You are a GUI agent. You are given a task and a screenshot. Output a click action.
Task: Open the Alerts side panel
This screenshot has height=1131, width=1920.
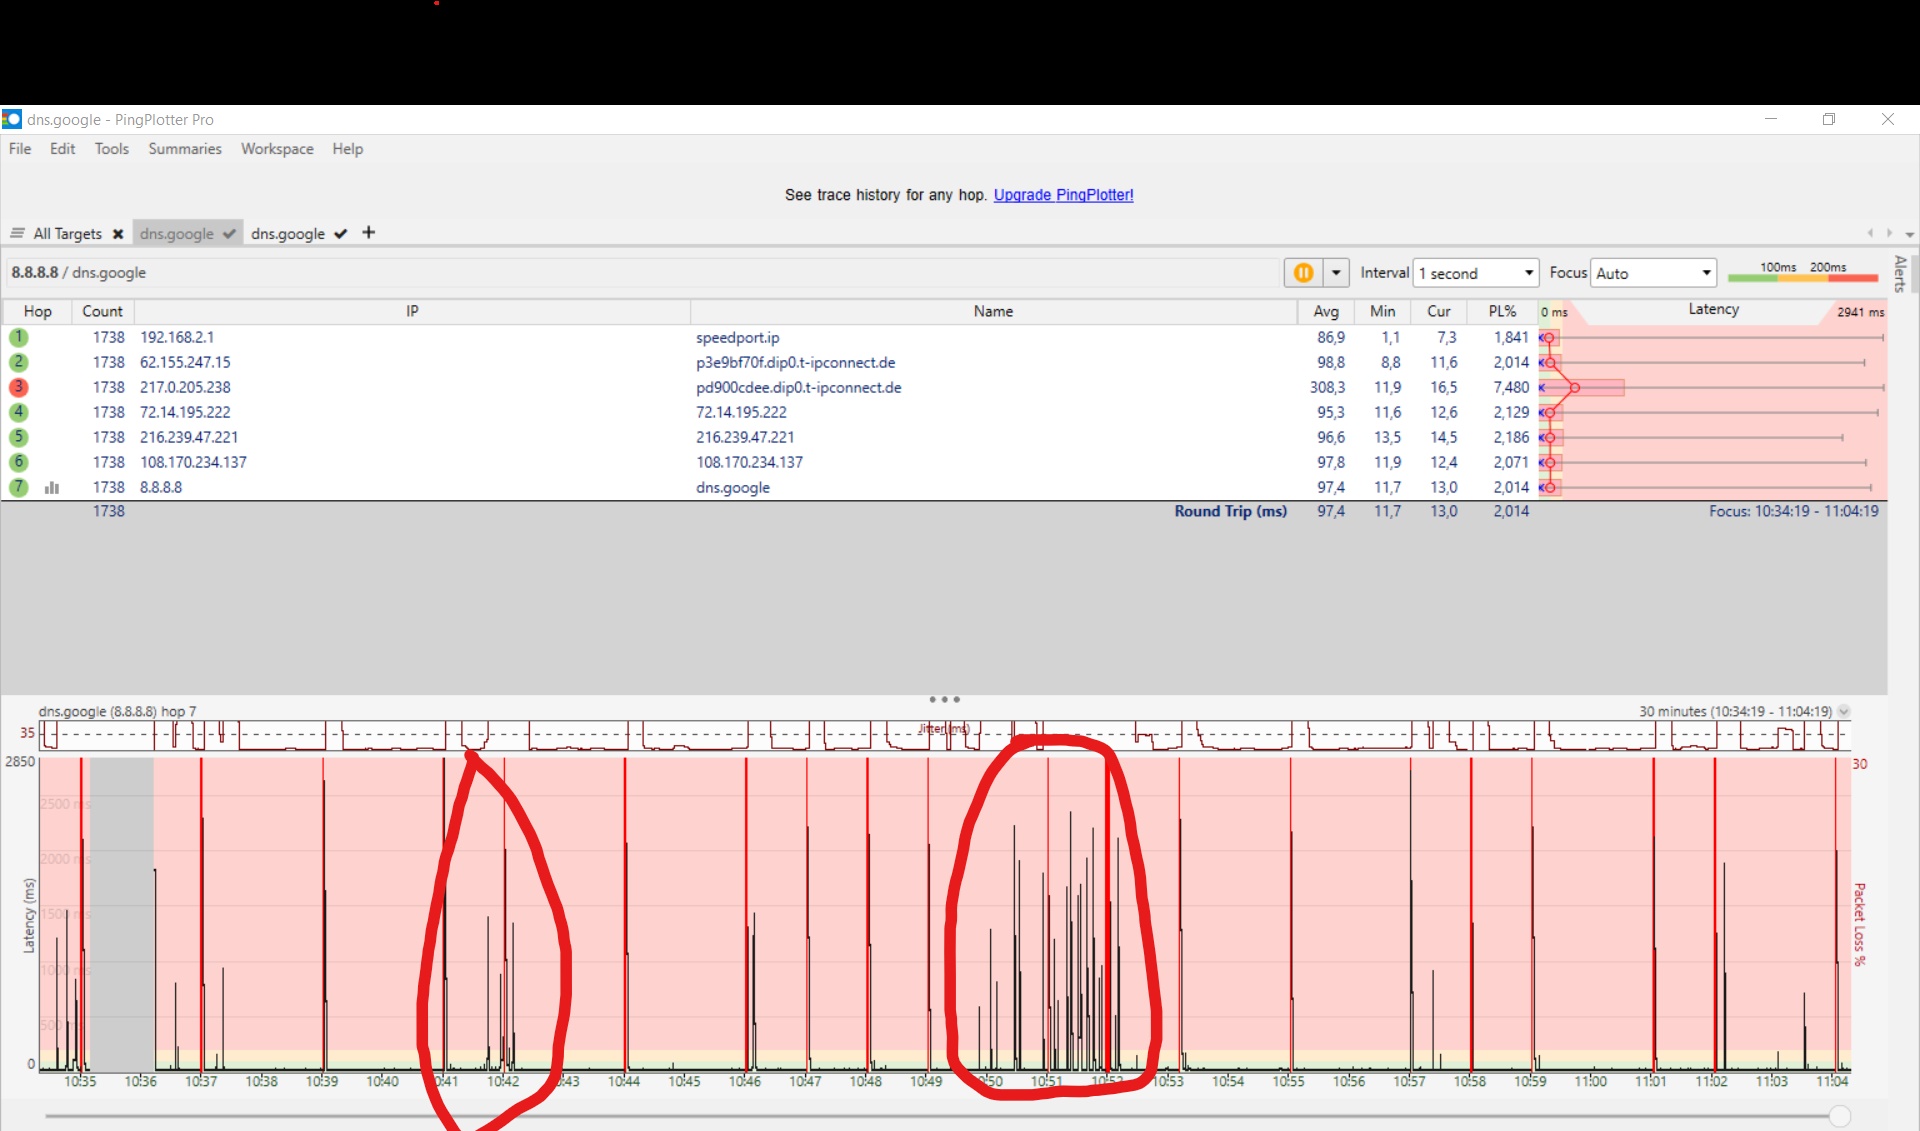1899,273
